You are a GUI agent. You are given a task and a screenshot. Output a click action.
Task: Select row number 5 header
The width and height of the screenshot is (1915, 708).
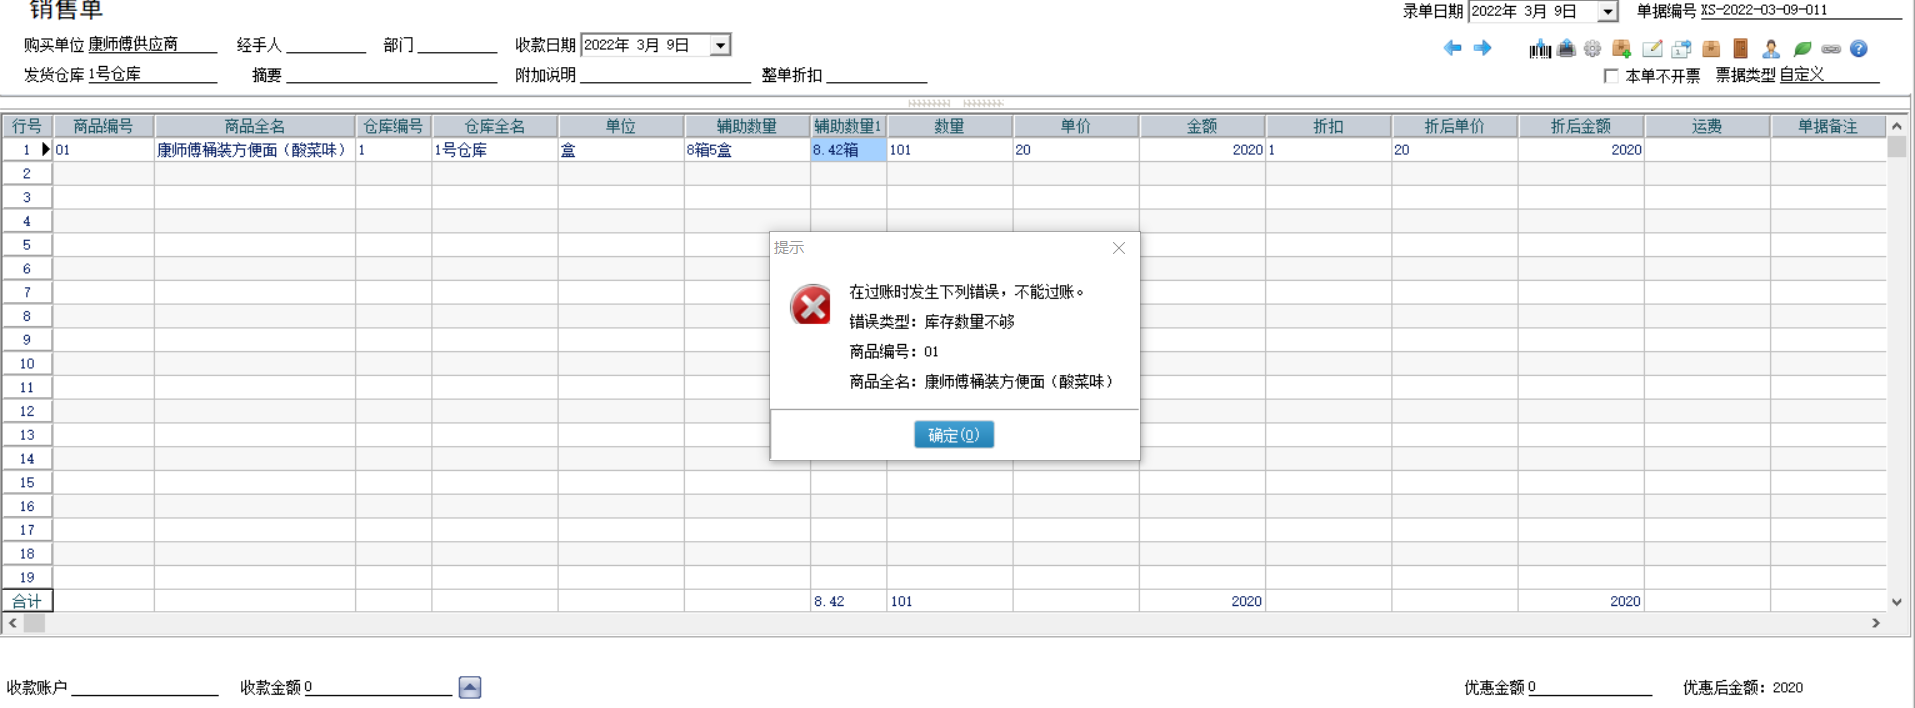click(x=27, y=245)
